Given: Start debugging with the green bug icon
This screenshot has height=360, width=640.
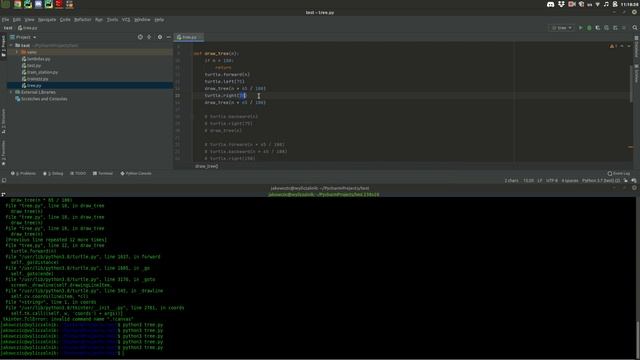Looking at the screenshot, I should 589,28.
